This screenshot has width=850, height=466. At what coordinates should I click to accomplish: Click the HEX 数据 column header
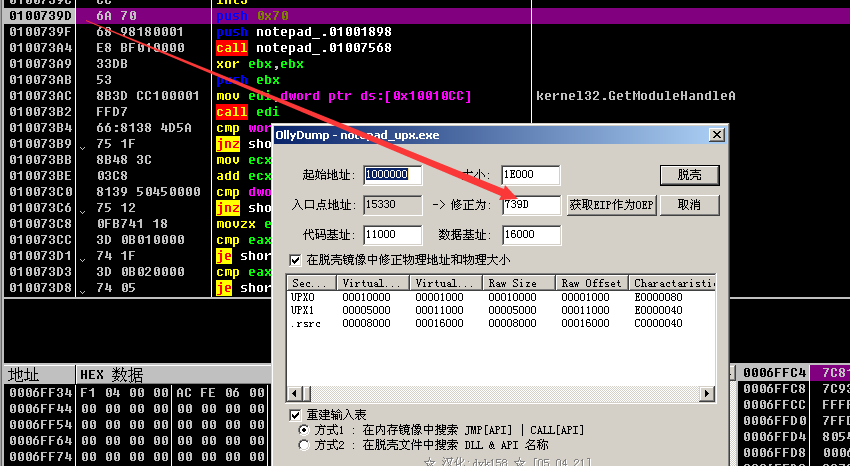tap(173, 374)
